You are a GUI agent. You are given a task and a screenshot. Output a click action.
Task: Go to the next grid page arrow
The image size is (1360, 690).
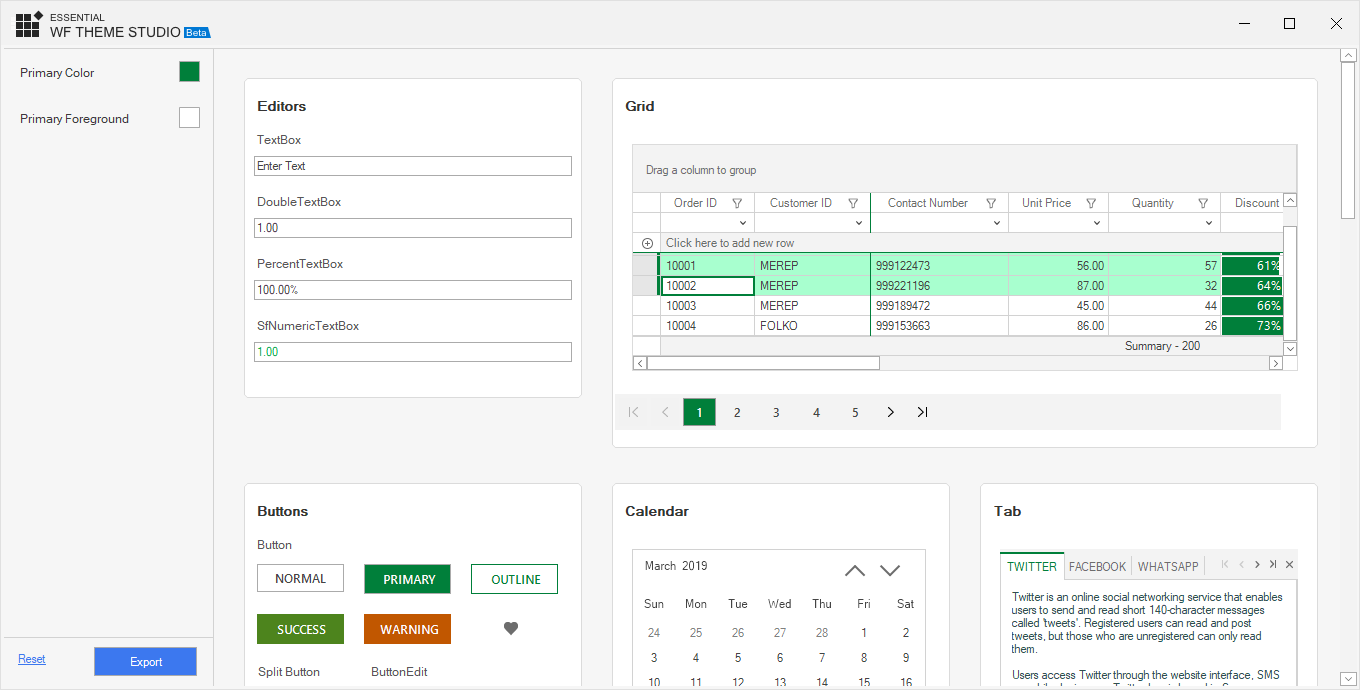coord(890,412)
